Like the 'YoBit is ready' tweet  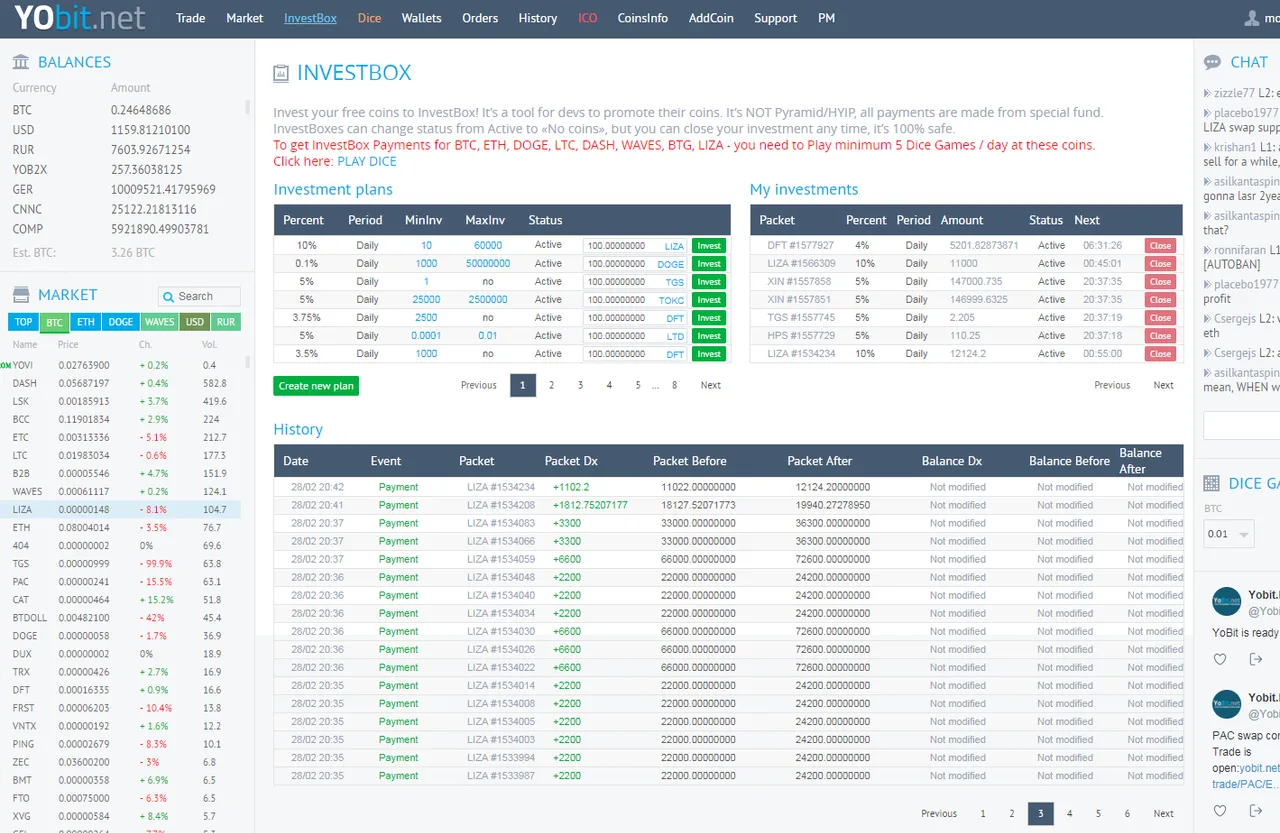point(1220,659)
